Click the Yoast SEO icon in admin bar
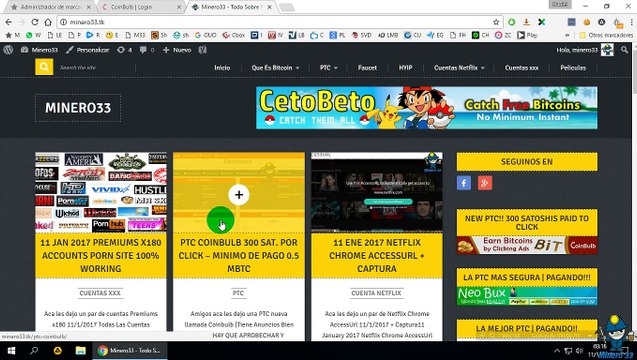 pyautogui.click(x=203, y=50)
